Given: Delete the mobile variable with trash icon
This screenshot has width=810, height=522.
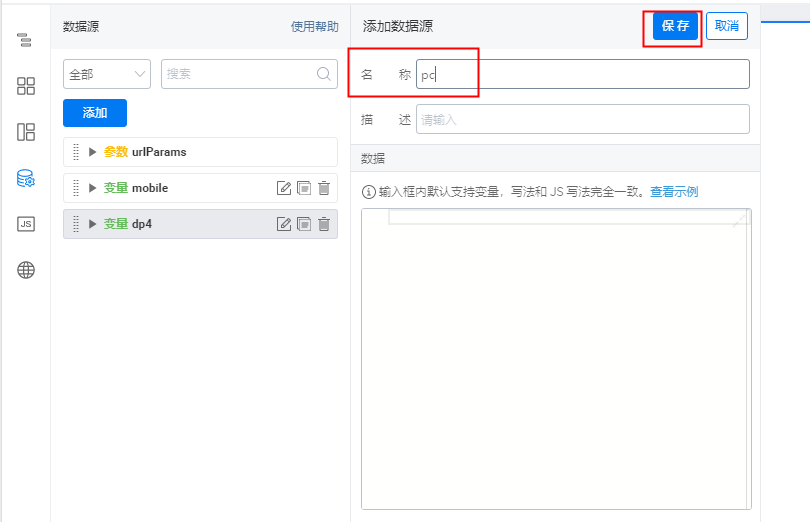Looking at the screenshot, I should coord(324,188).
